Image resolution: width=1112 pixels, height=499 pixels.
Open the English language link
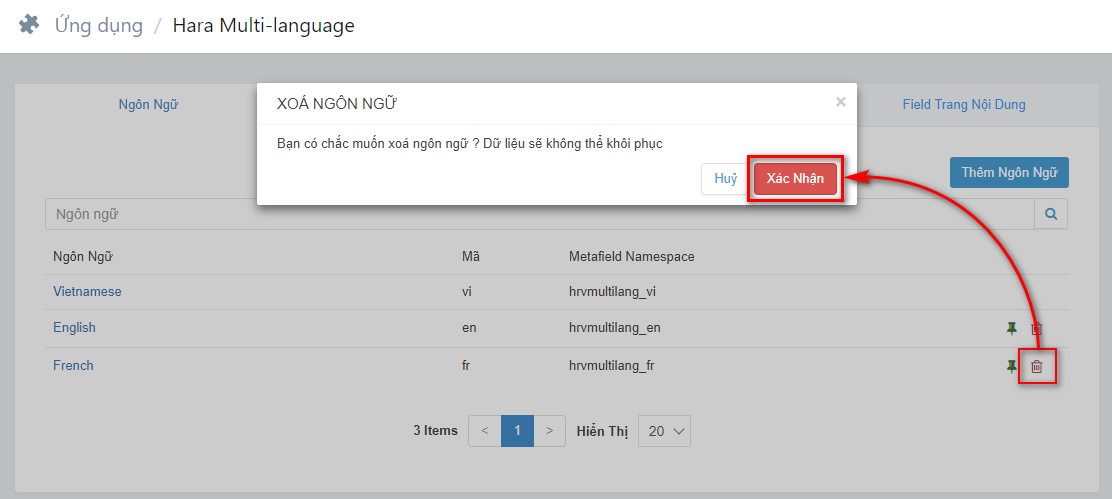pos(74,327)
